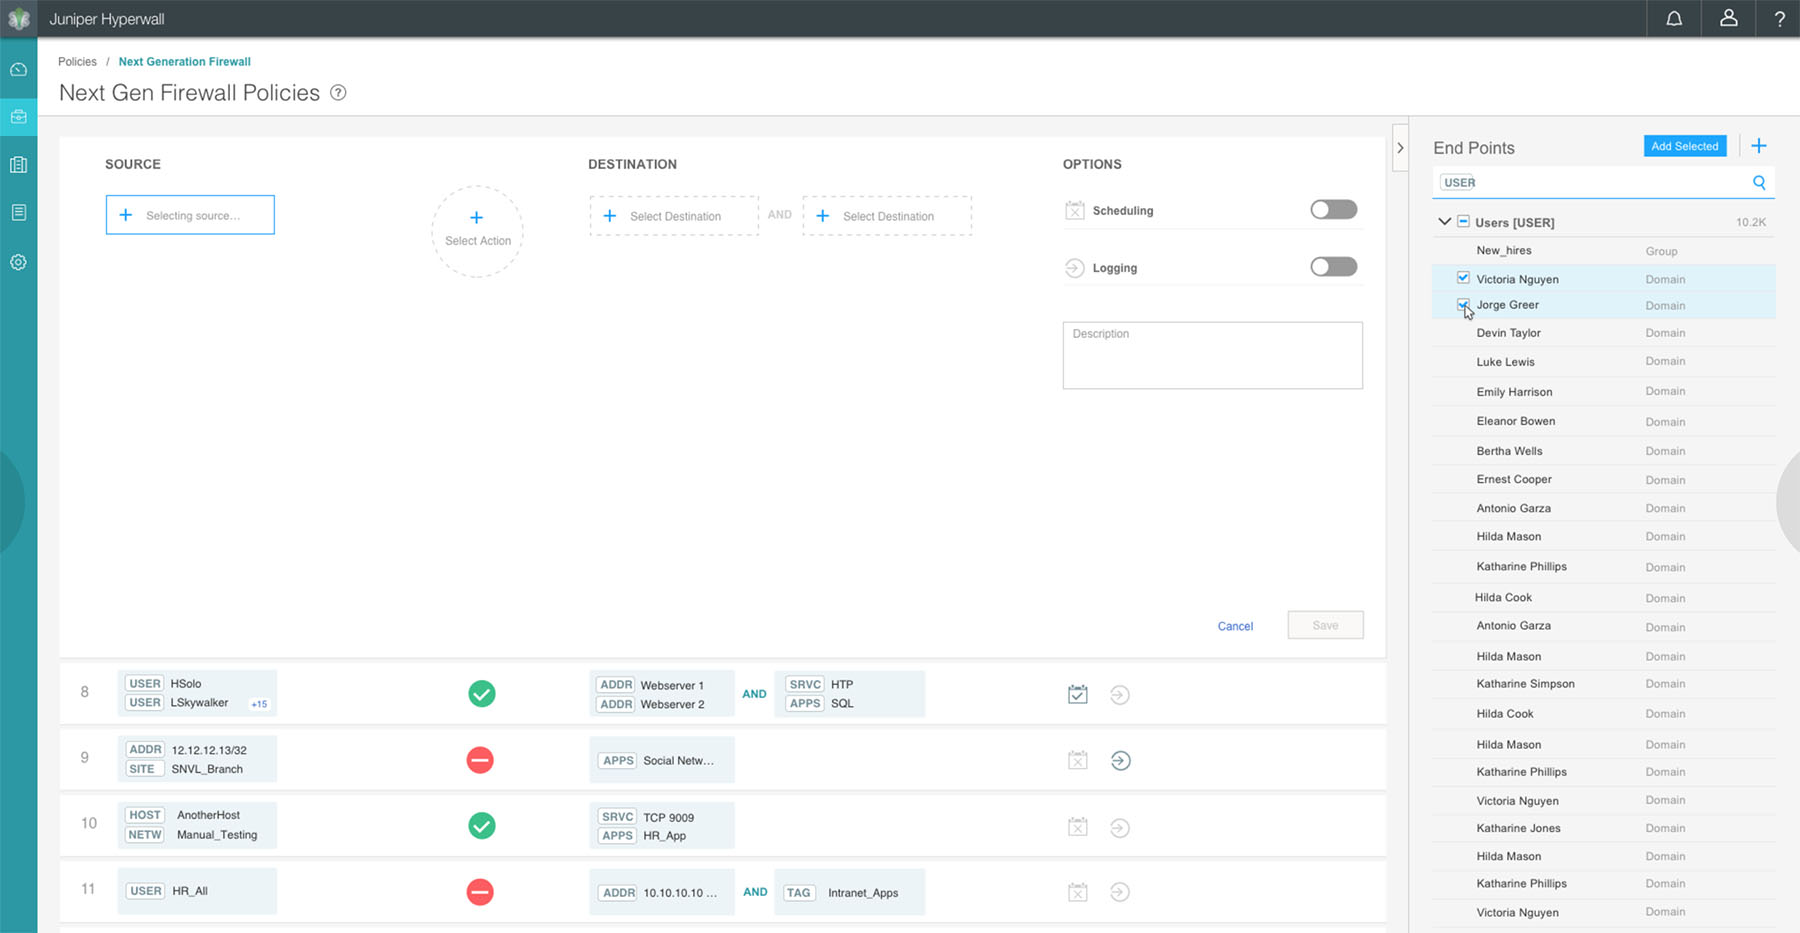Image resolution: width=1800 pixels, height=933 pixels.
Task: Click into the Description text box
Action: [x=1212, y=355]
